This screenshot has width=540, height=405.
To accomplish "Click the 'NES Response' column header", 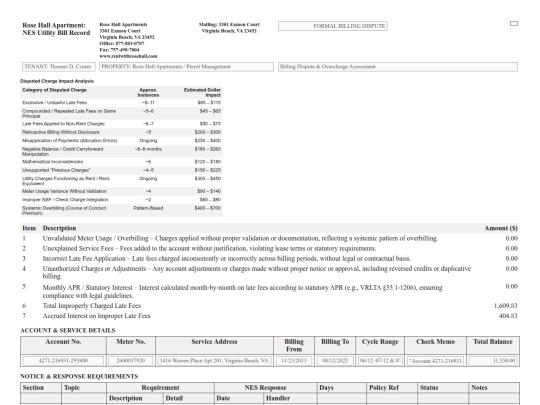I will (266, 387).
